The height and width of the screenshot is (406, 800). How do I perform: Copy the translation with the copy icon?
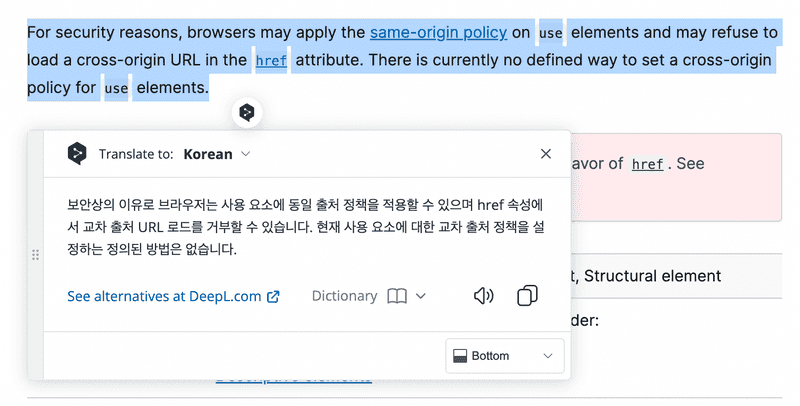click(527, 296)
